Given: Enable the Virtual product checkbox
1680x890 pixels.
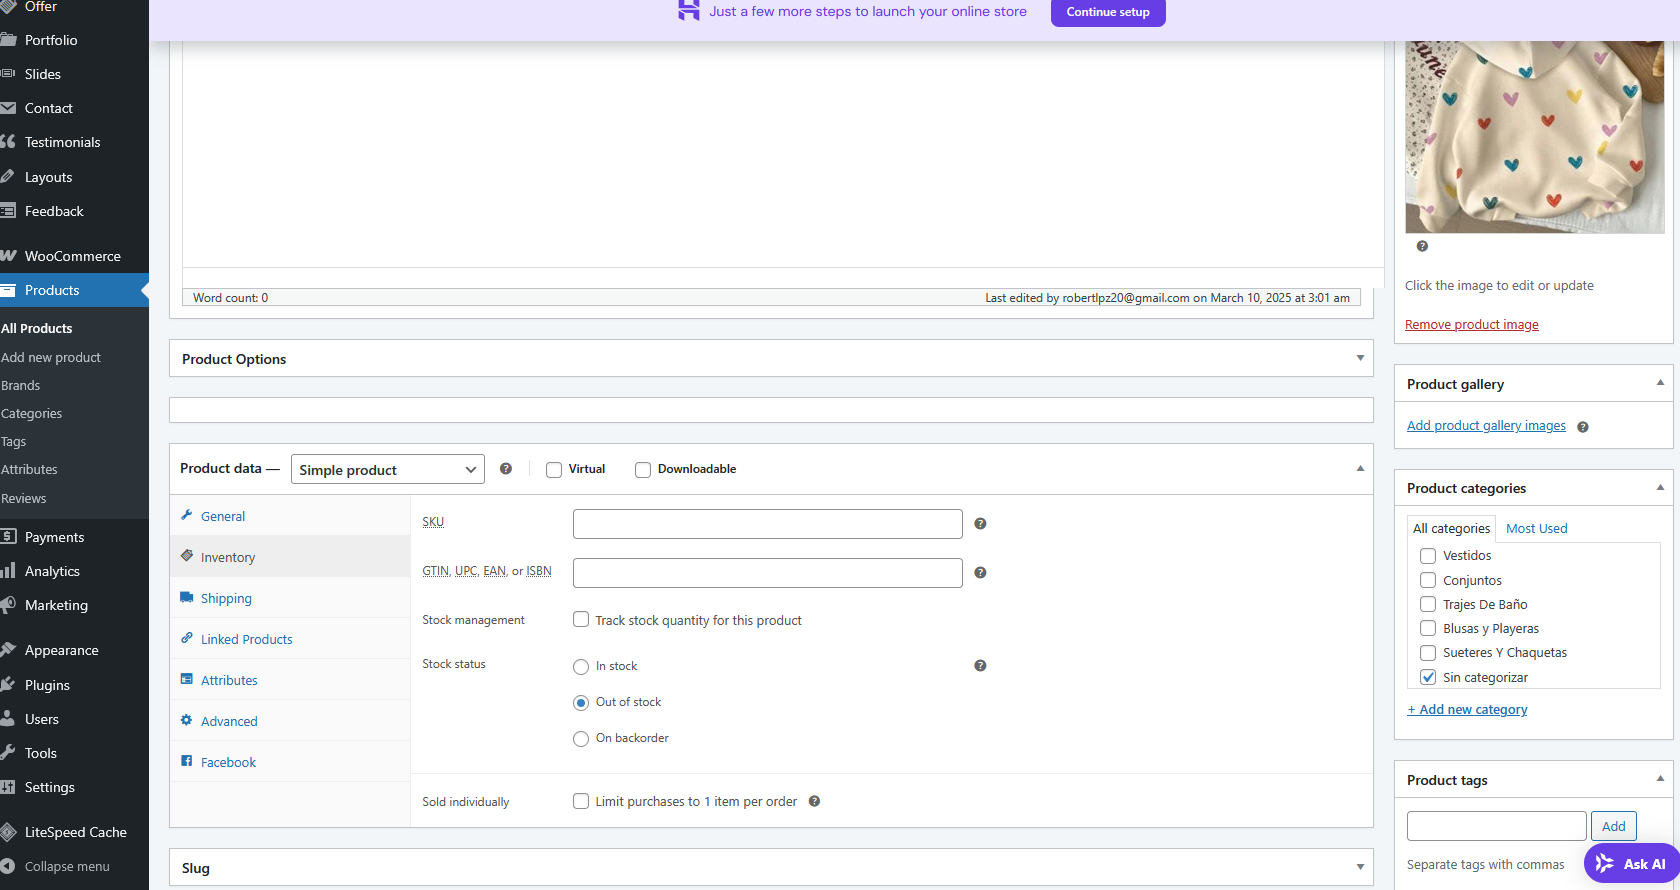Looking at the screenshot, I should click(554, 470).
